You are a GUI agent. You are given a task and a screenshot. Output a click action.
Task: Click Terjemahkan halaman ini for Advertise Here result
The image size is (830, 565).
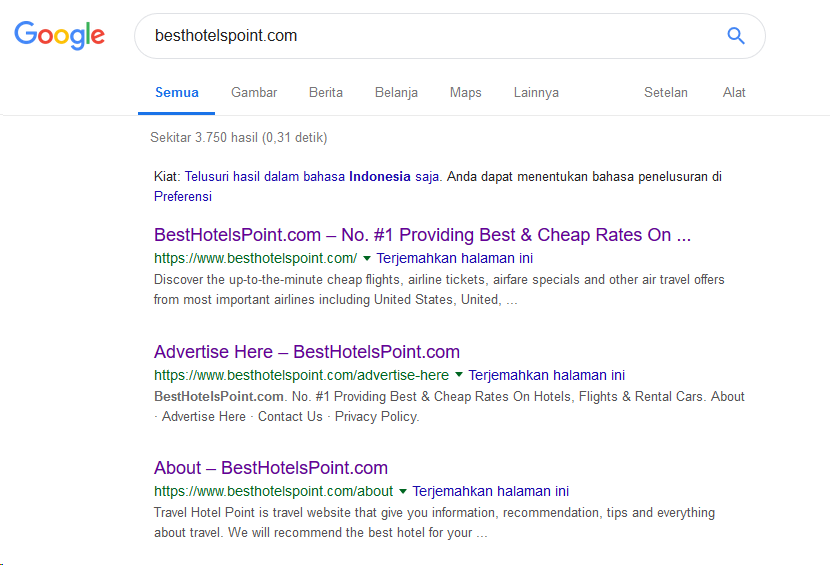point(546,375)
